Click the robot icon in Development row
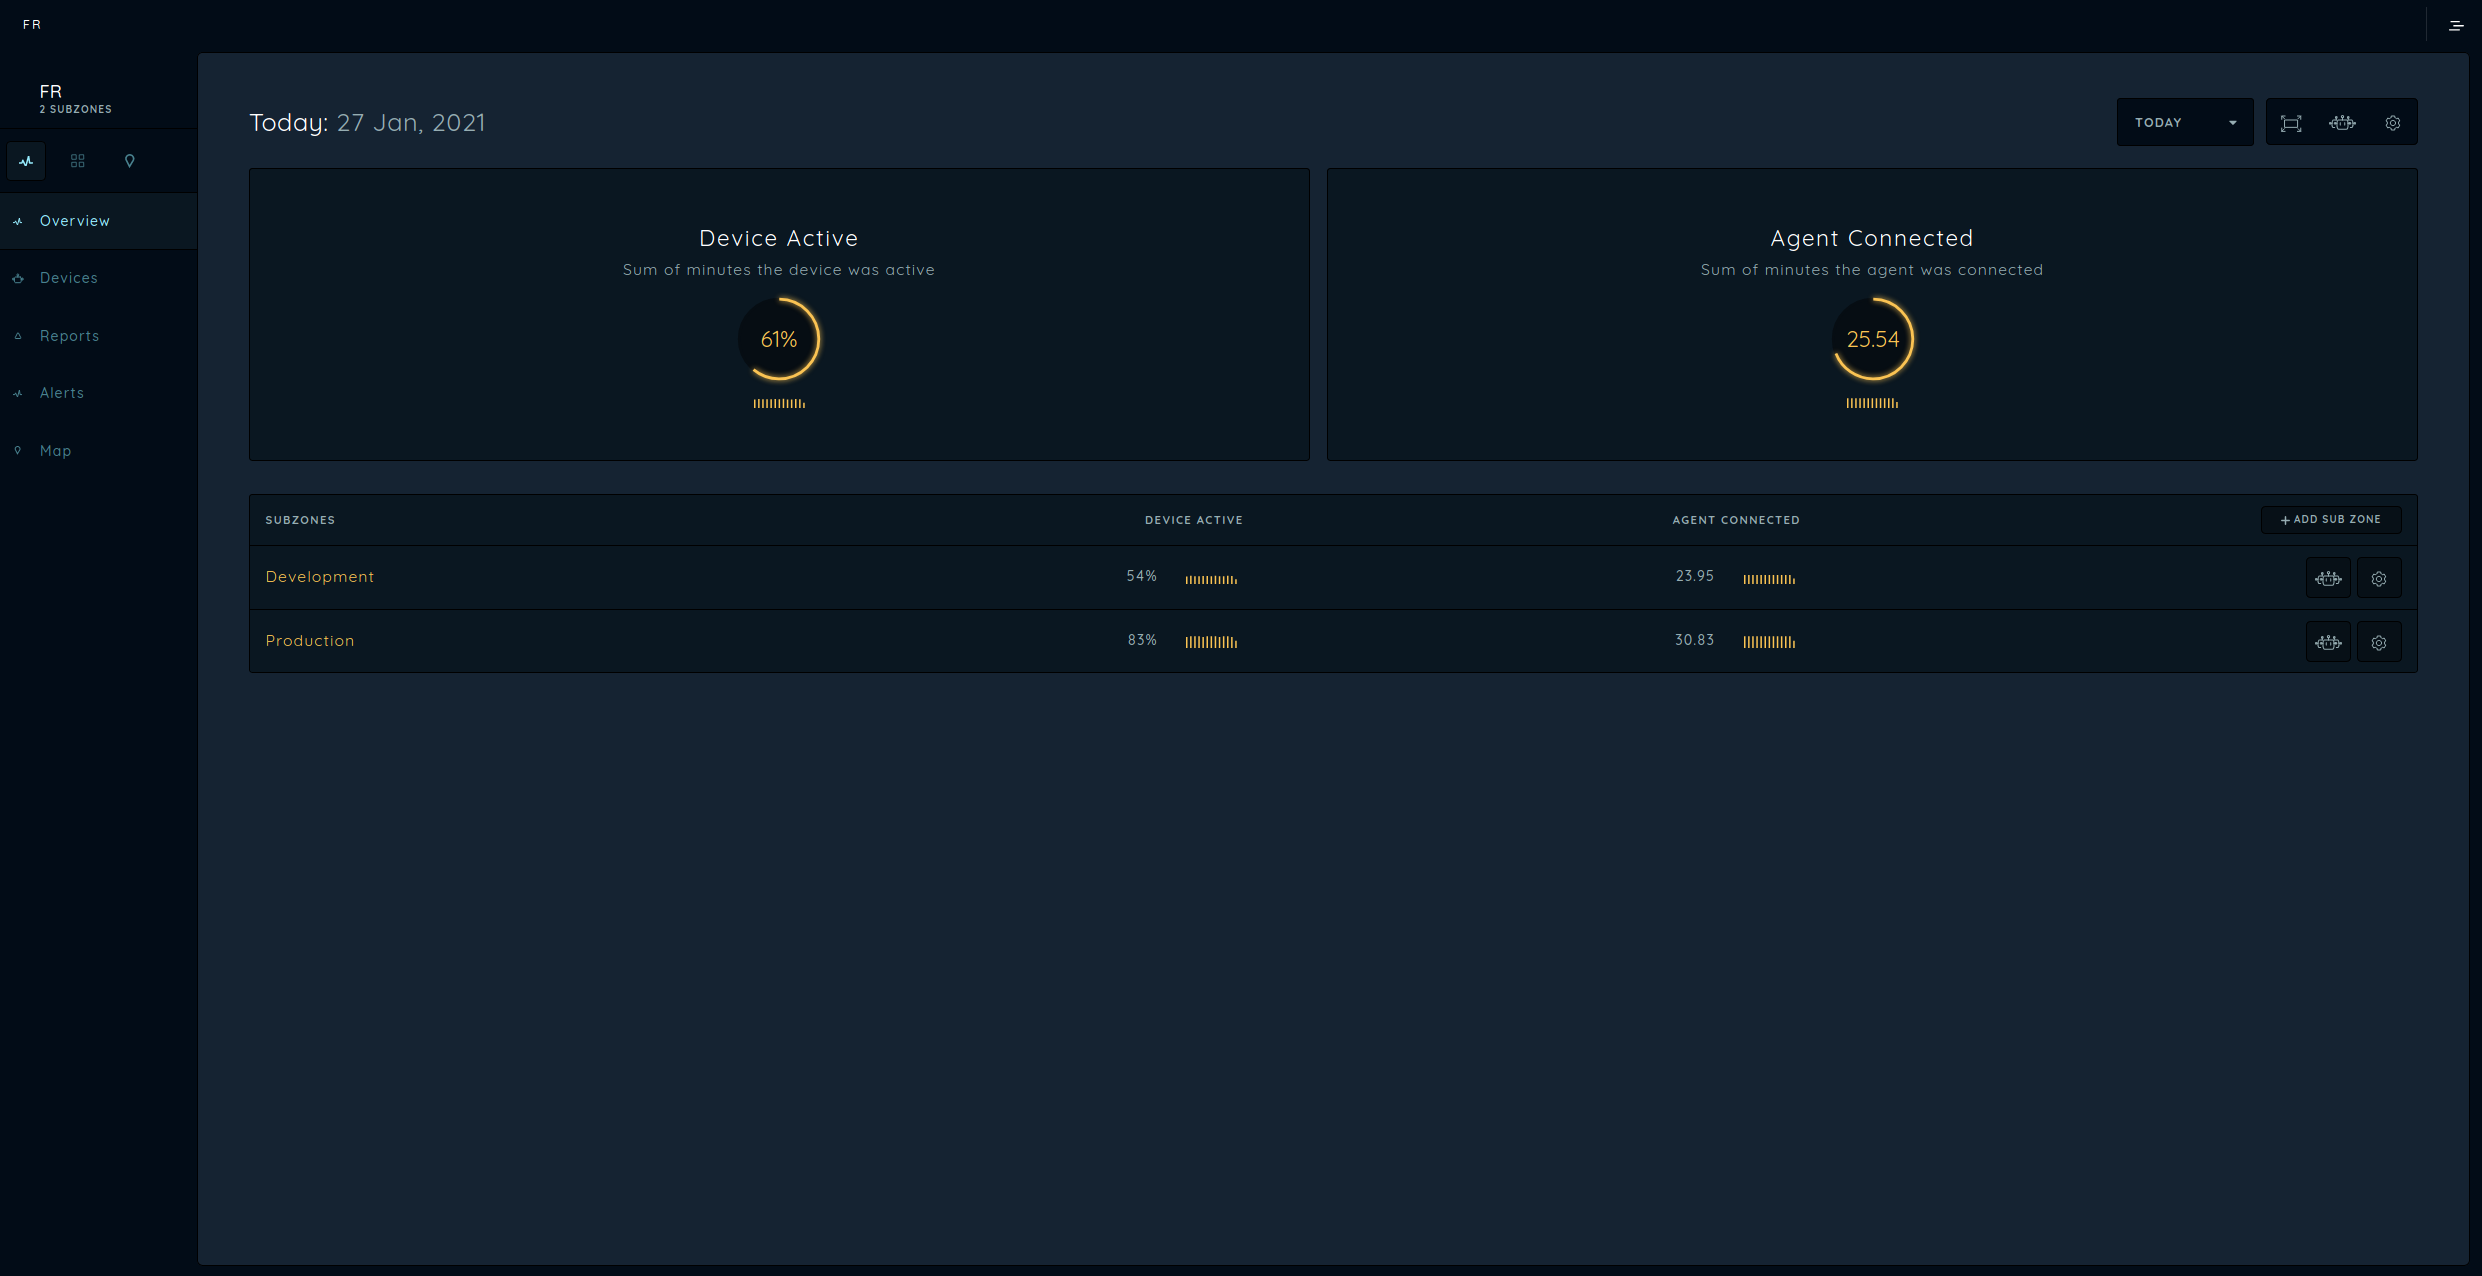This screenshot has width=2482, height=1276. 2328,579
